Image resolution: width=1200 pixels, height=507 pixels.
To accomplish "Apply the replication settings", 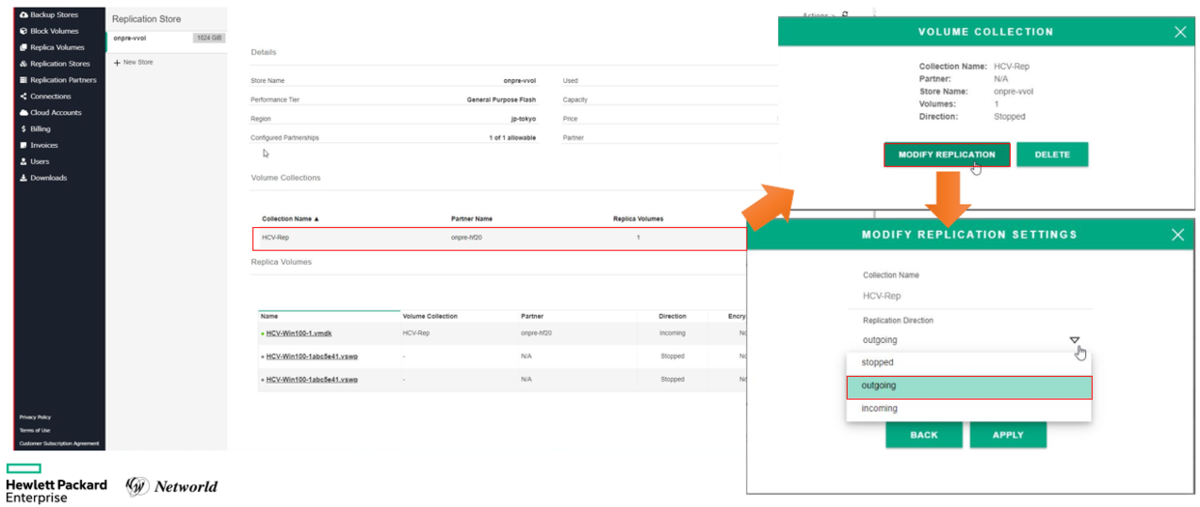I will pos(1008,435).
